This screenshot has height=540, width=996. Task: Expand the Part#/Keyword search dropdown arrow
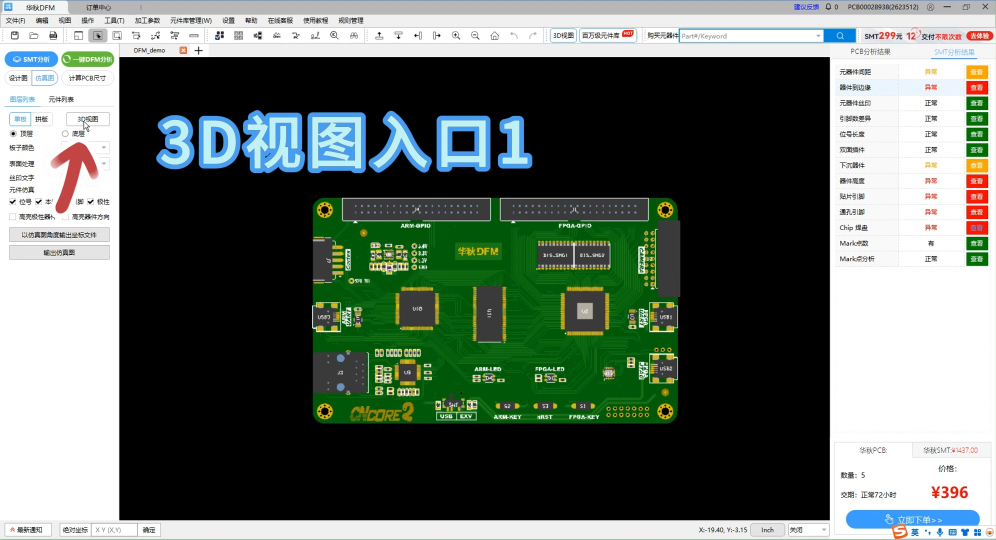coord(818,36)
